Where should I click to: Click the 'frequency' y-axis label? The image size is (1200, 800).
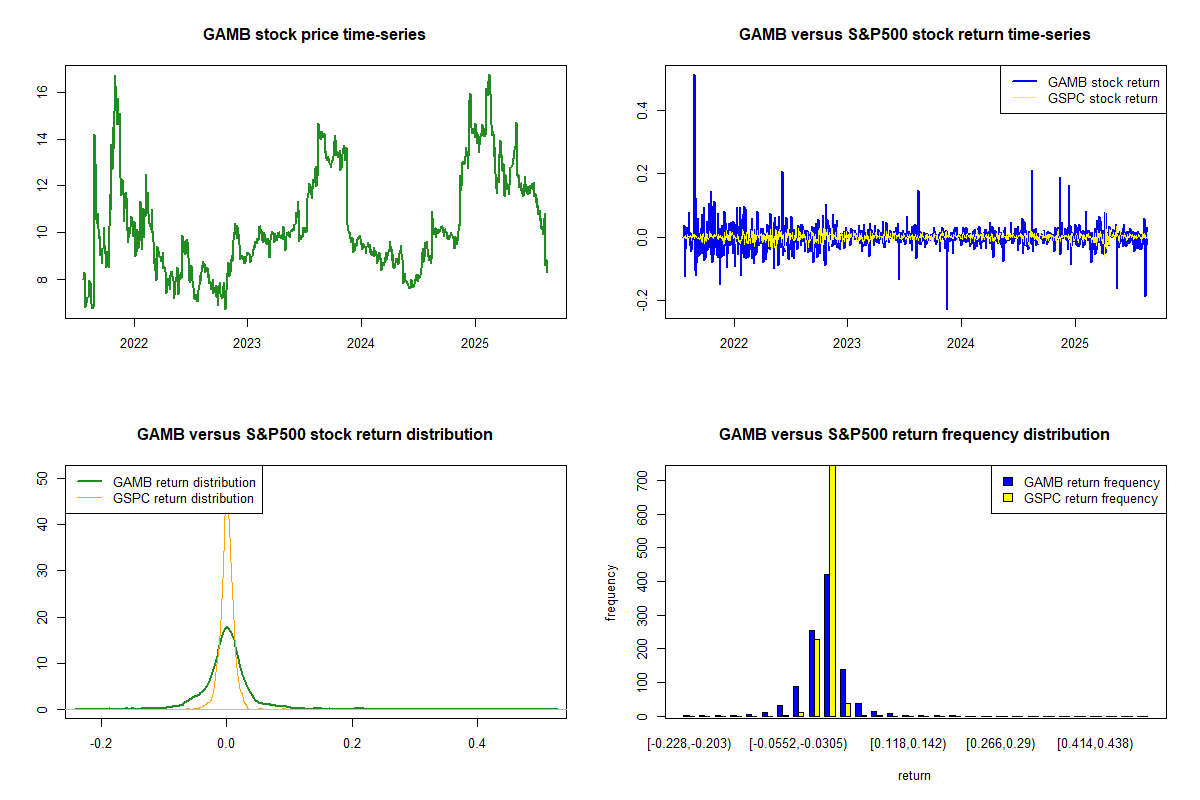[x=611, y=593]
